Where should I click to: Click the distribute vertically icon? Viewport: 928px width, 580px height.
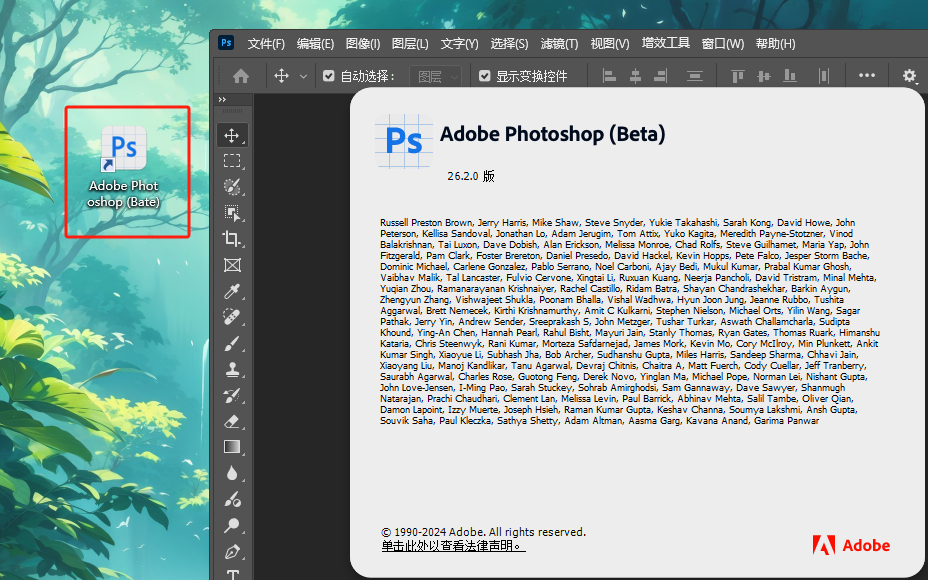tap(694, 76)
